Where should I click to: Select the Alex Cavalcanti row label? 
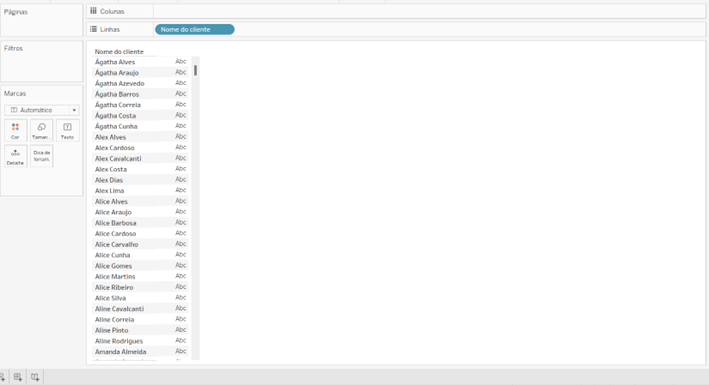pos(118,158)
